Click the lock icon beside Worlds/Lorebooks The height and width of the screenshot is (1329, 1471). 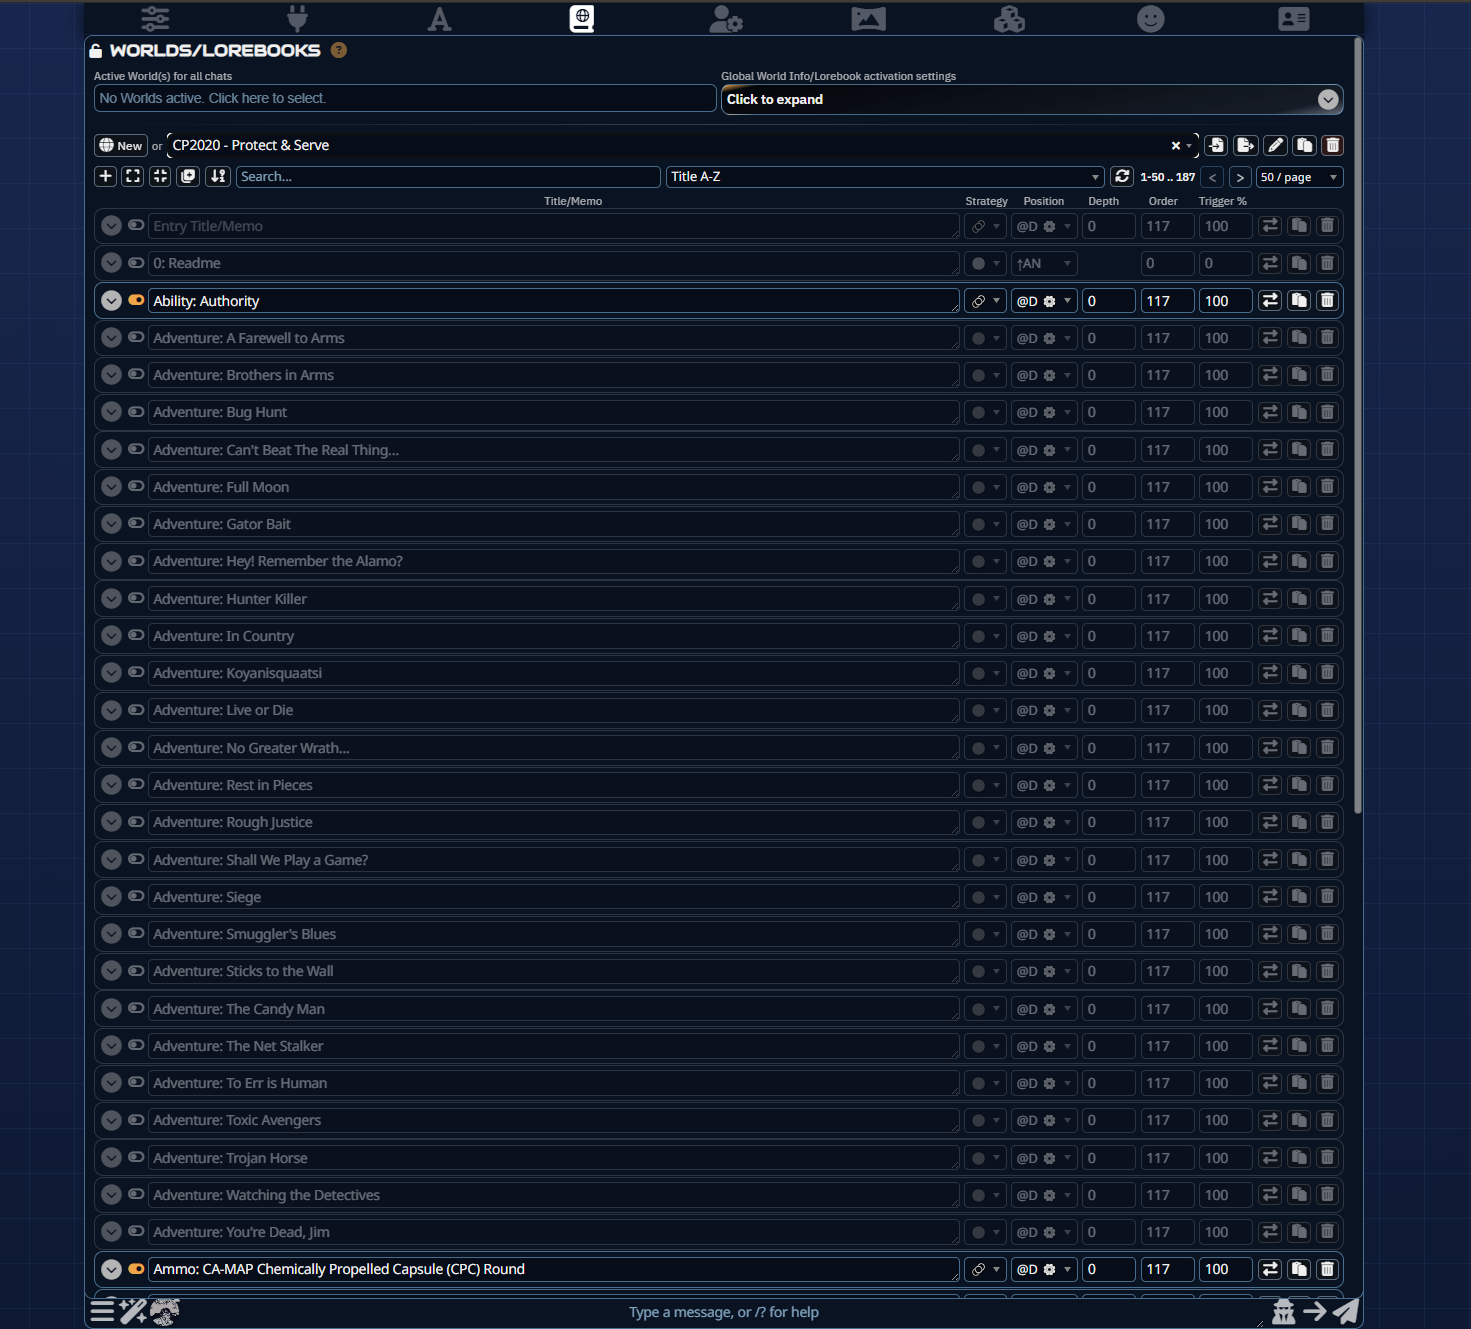(x=96, y=51)
